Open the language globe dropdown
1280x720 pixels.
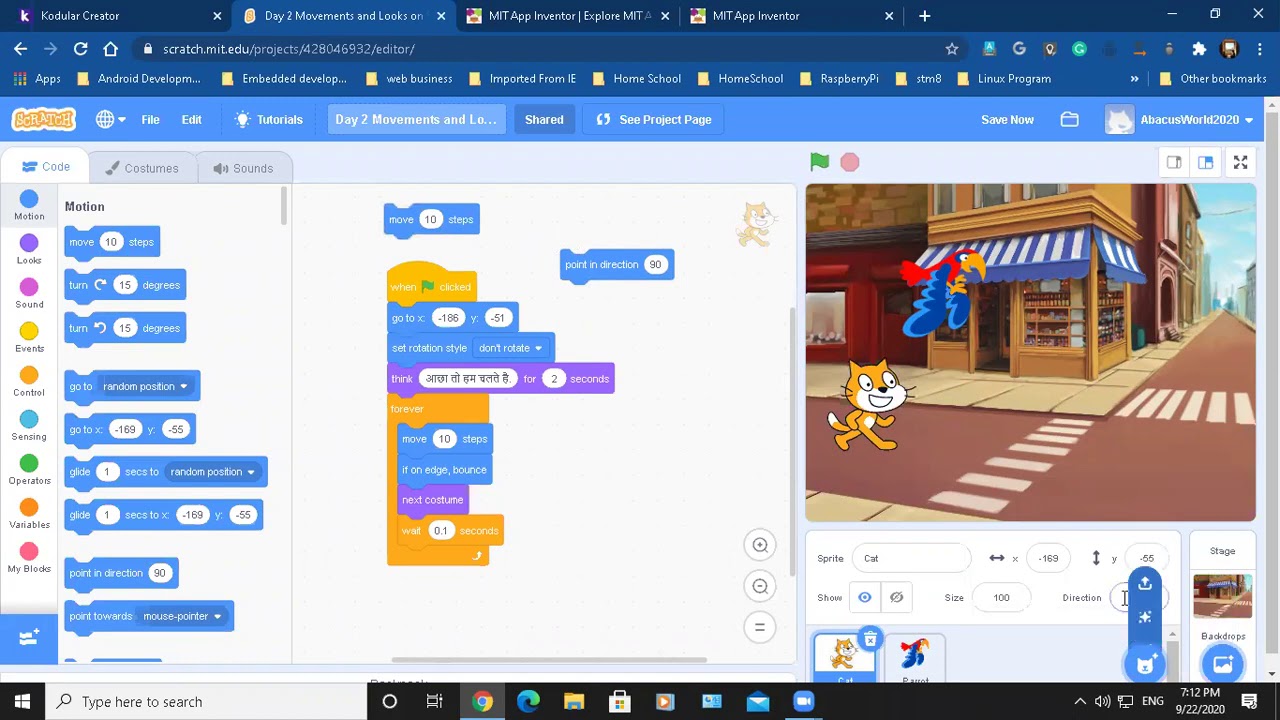(110, 120)
